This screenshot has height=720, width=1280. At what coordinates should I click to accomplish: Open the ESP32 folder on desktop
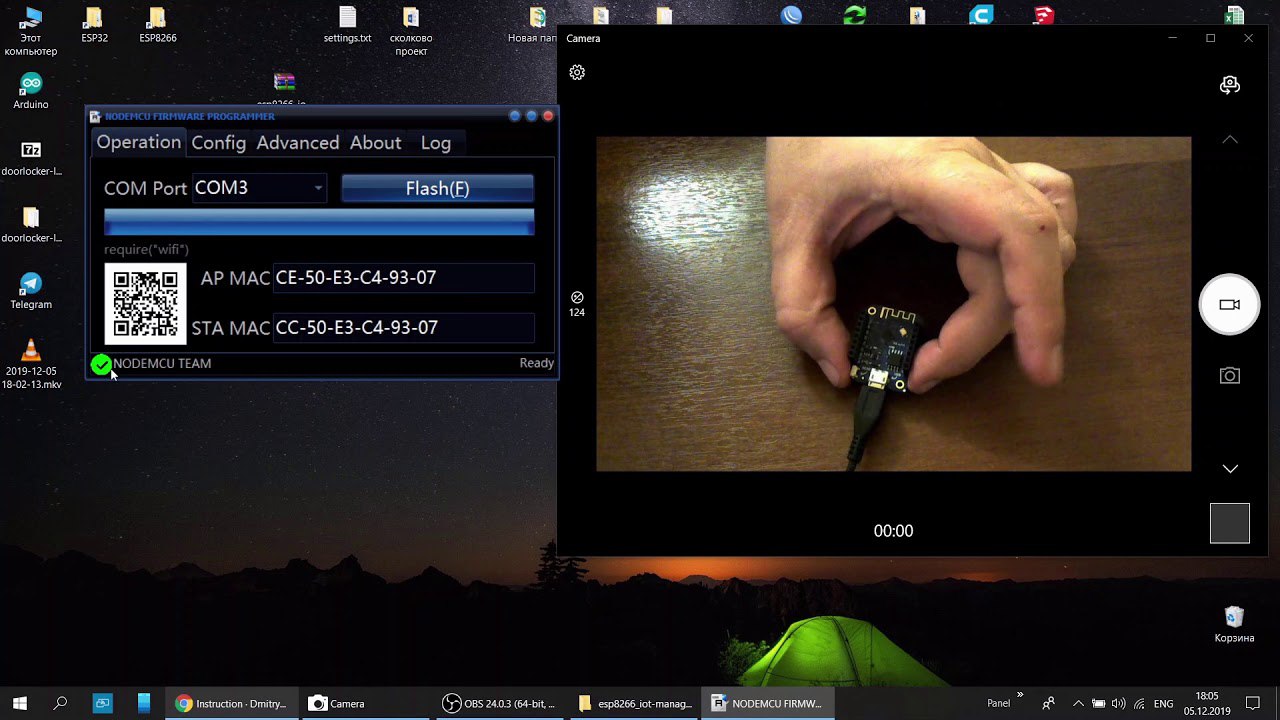click(x=94, y=25)
